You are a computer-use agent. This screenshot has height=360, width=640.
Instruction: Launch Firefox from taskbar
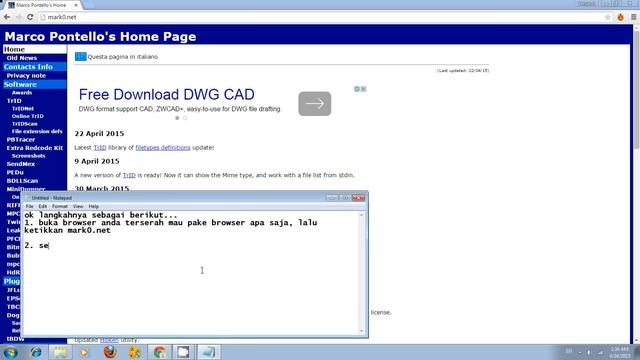click(110, 352)
